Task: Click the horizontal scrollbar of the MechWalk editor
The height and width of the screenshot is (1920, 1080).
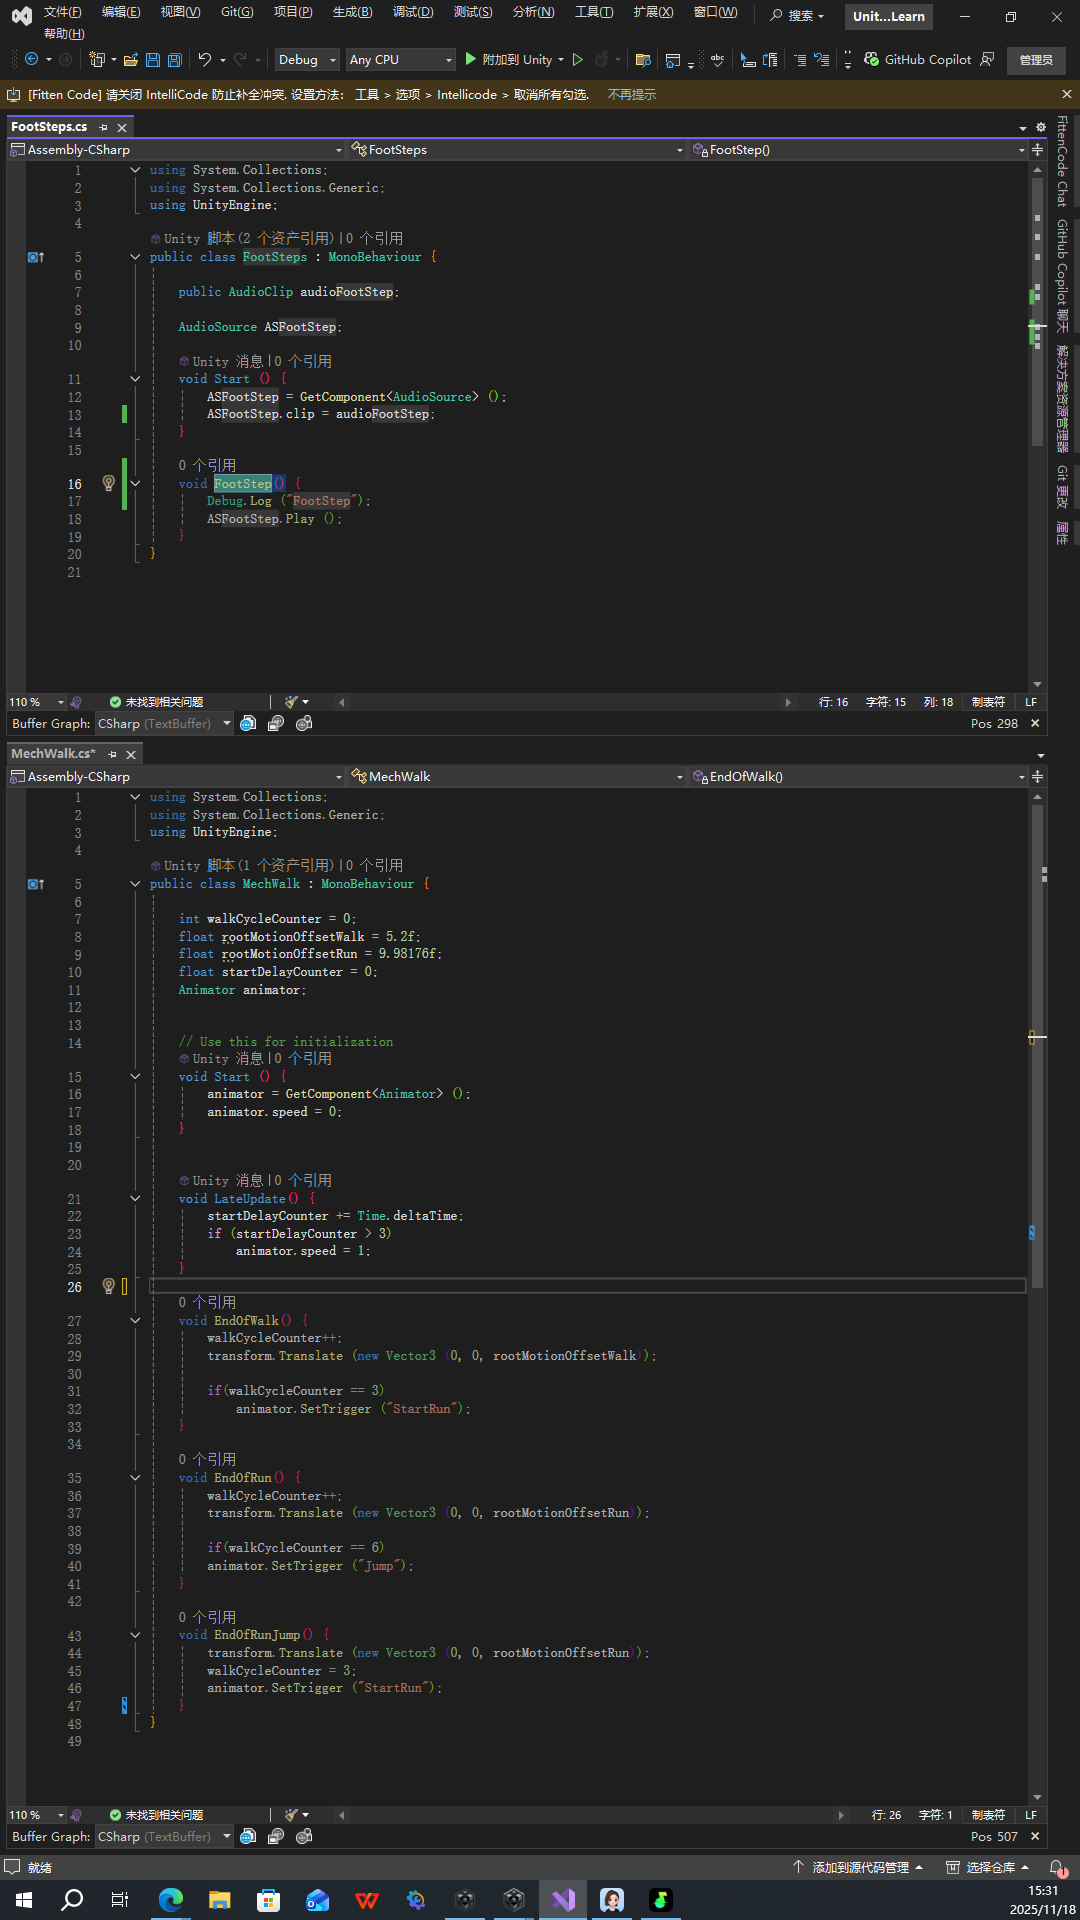Action: (x=591, y=1815)
